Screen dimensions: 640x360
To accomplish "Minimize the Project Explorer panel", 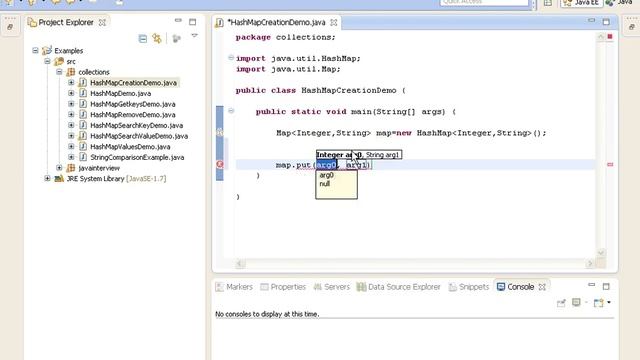I will click(178, 20).
